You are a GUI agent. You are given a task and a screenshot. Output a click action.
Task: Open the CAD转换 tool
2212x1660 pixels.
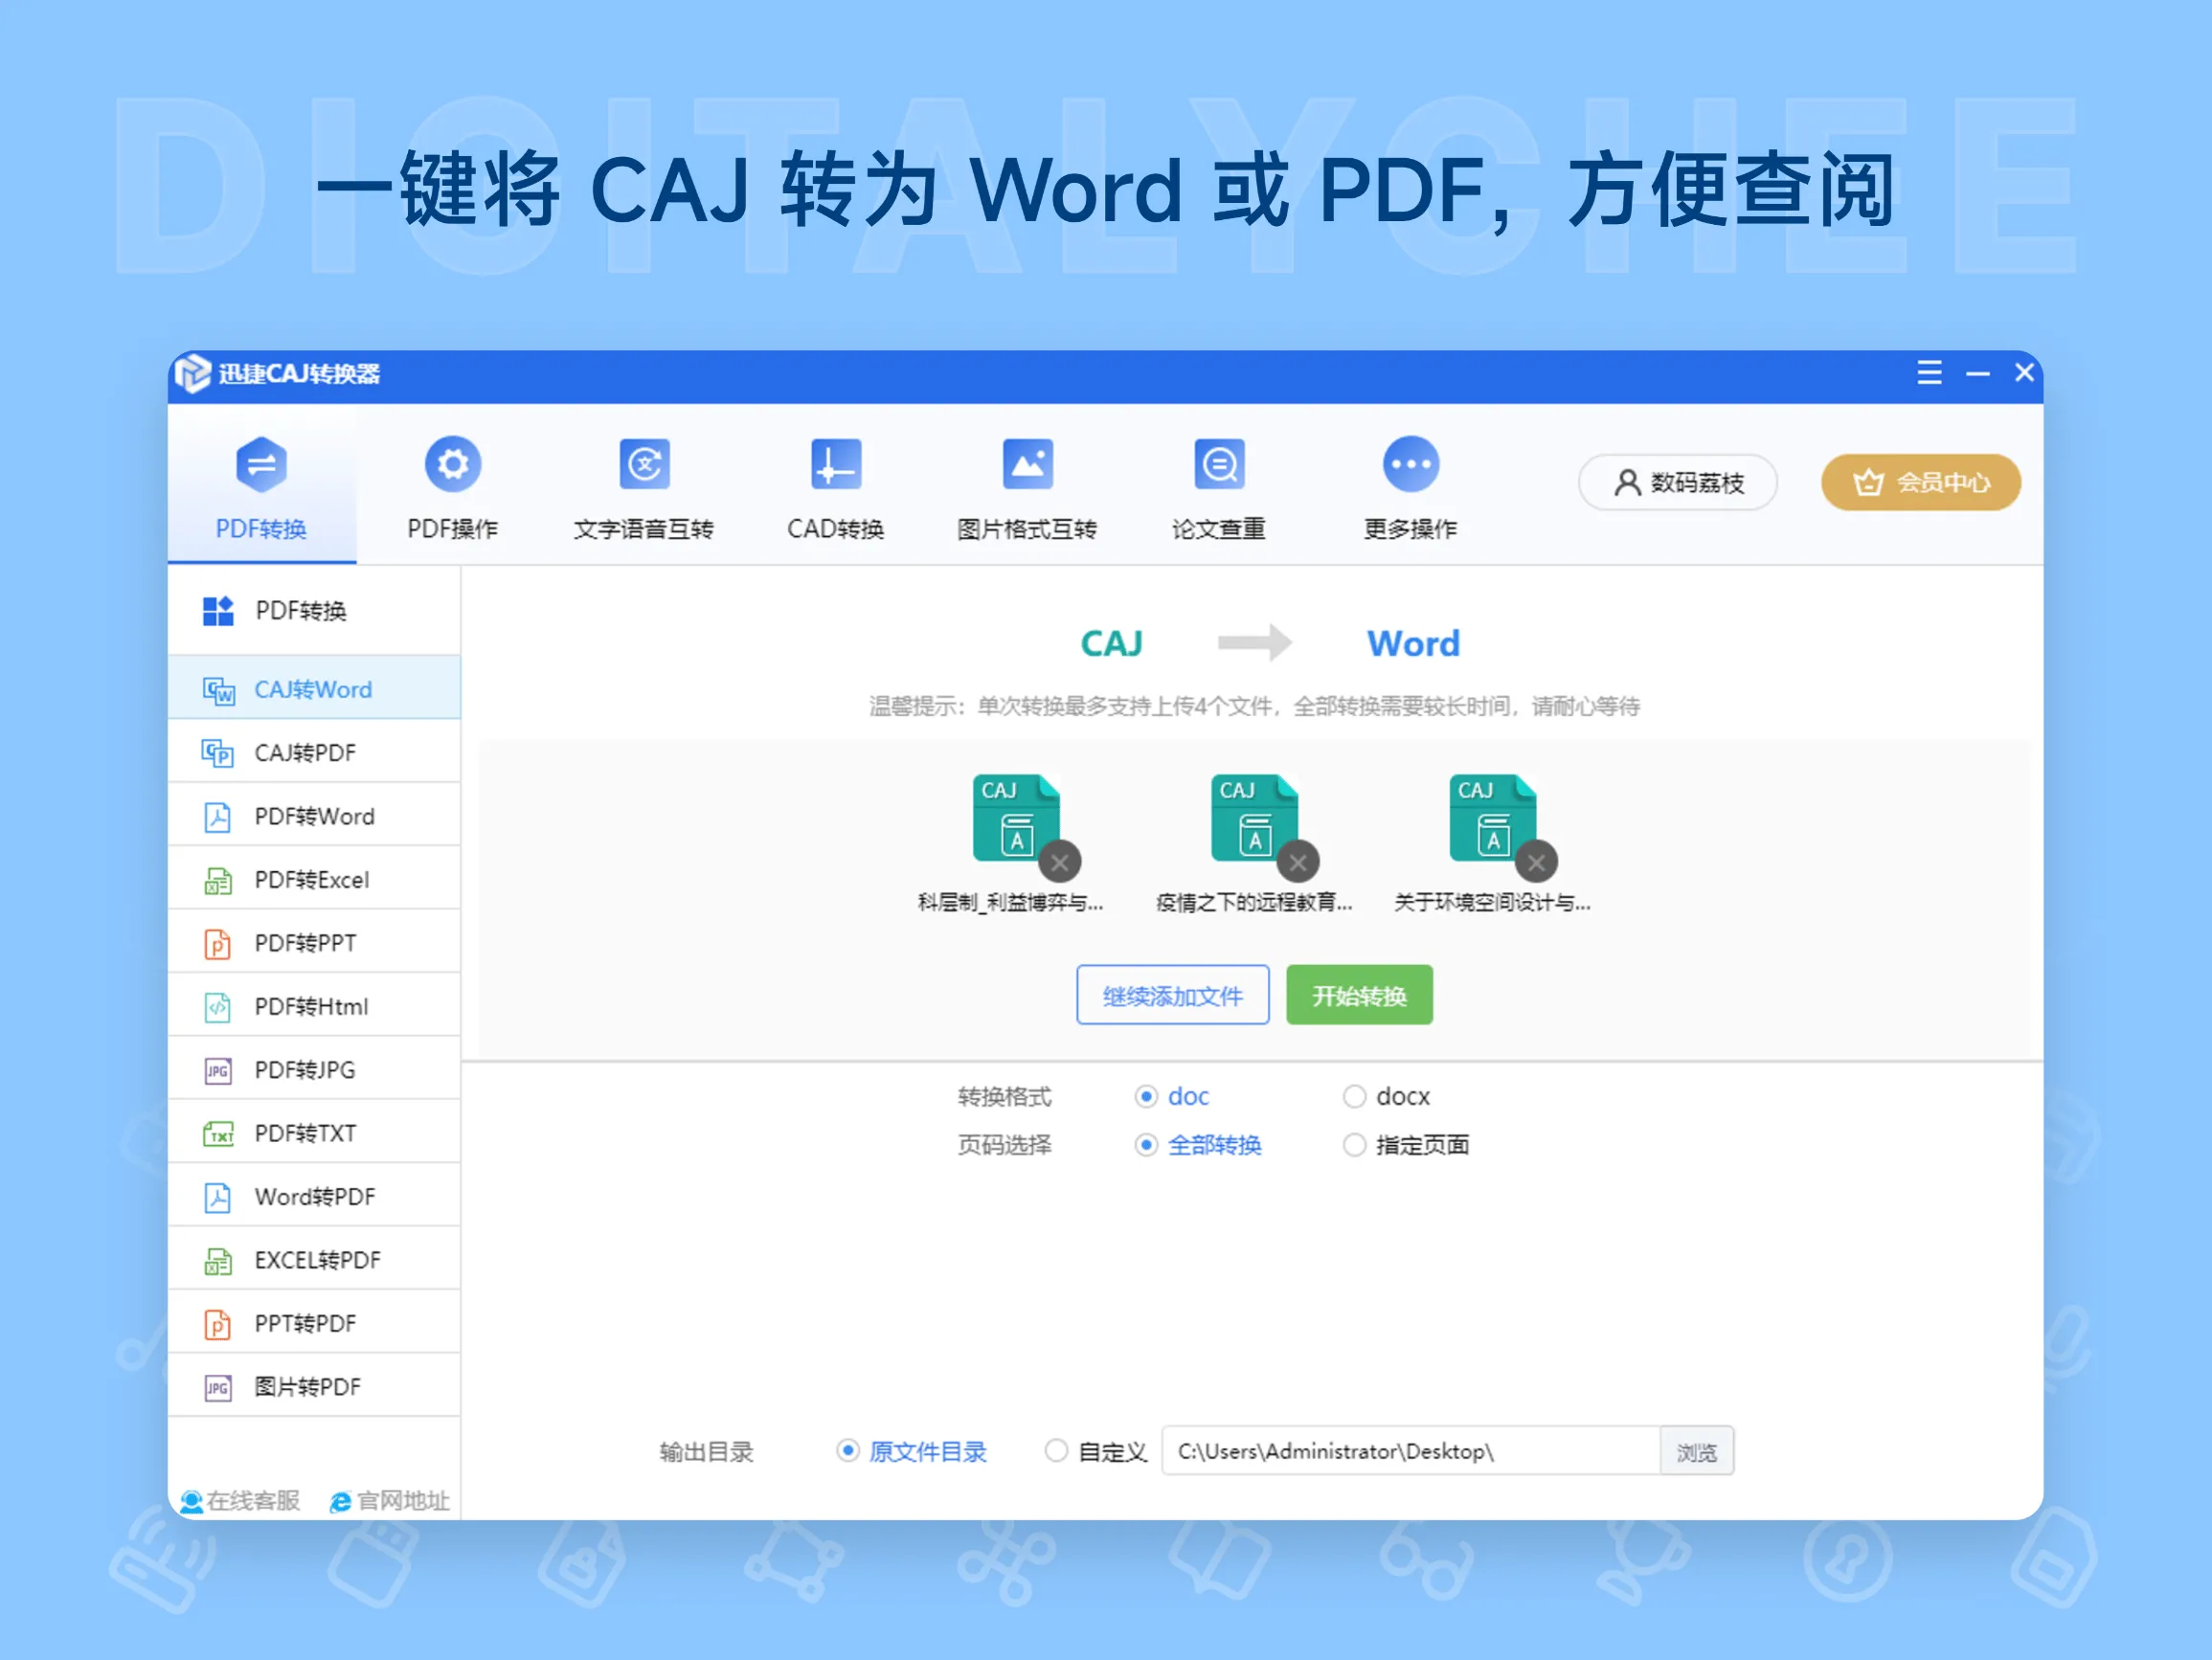836,489
